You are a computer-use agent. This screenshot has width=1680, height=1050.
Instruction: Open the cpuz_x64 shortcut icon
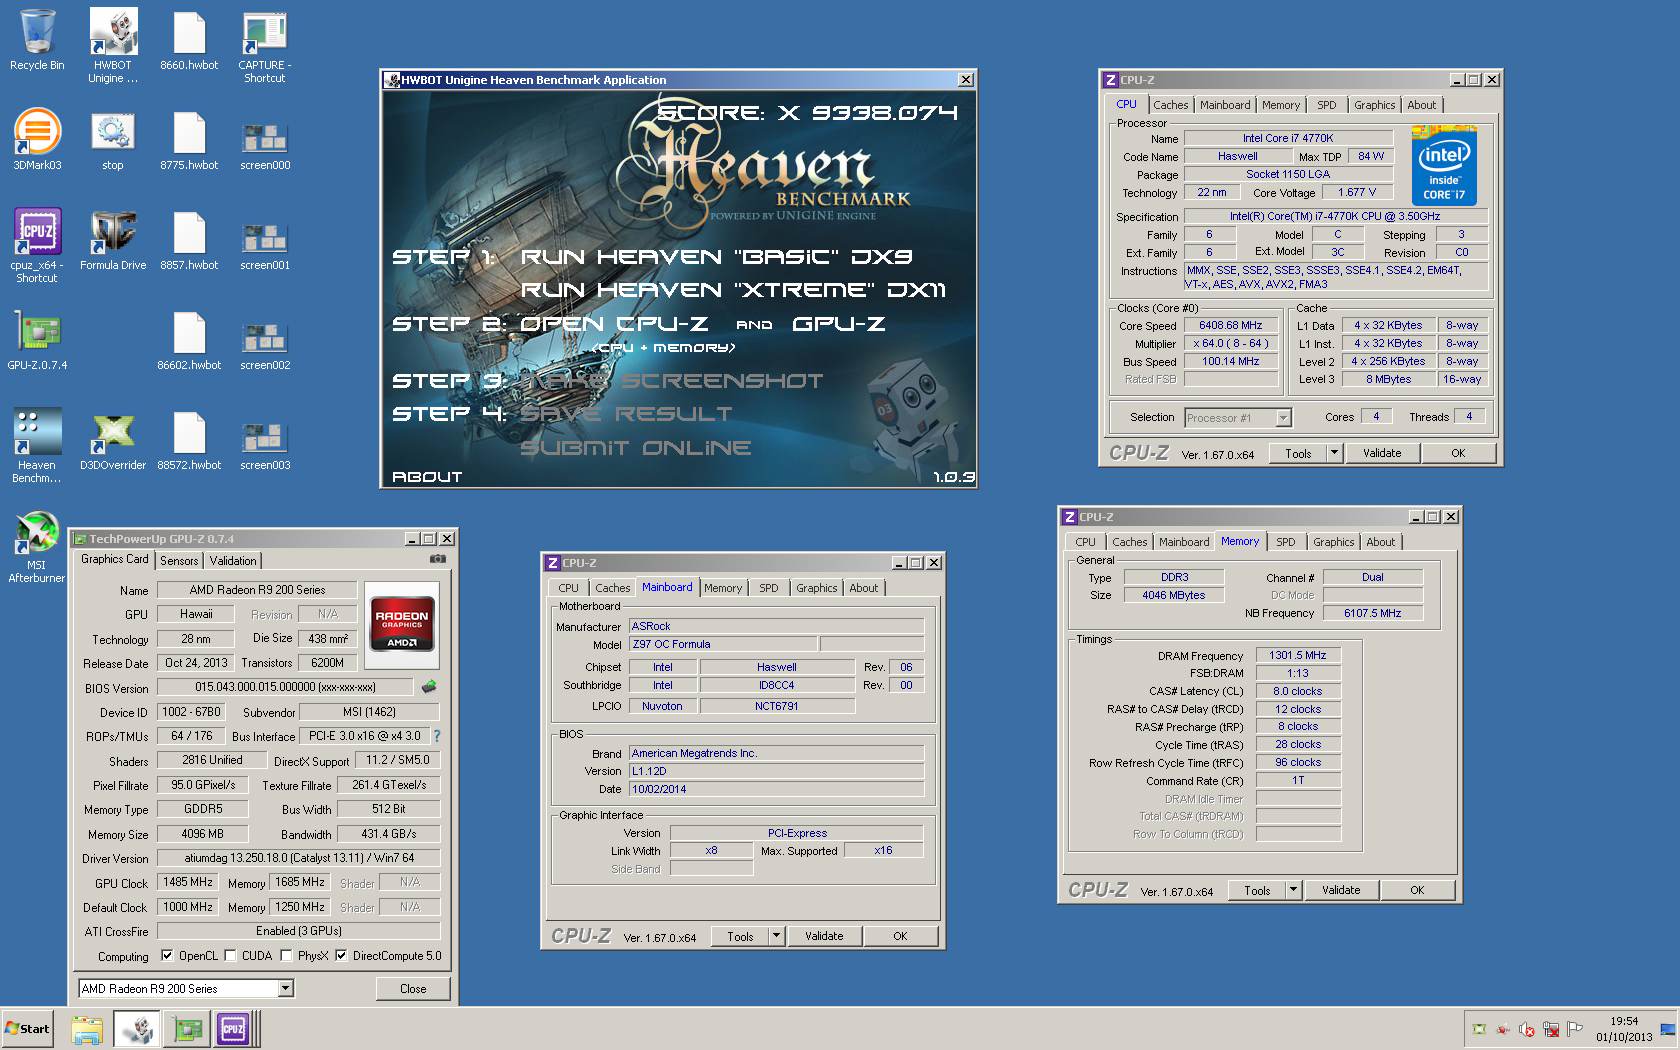tap(37, 245)
